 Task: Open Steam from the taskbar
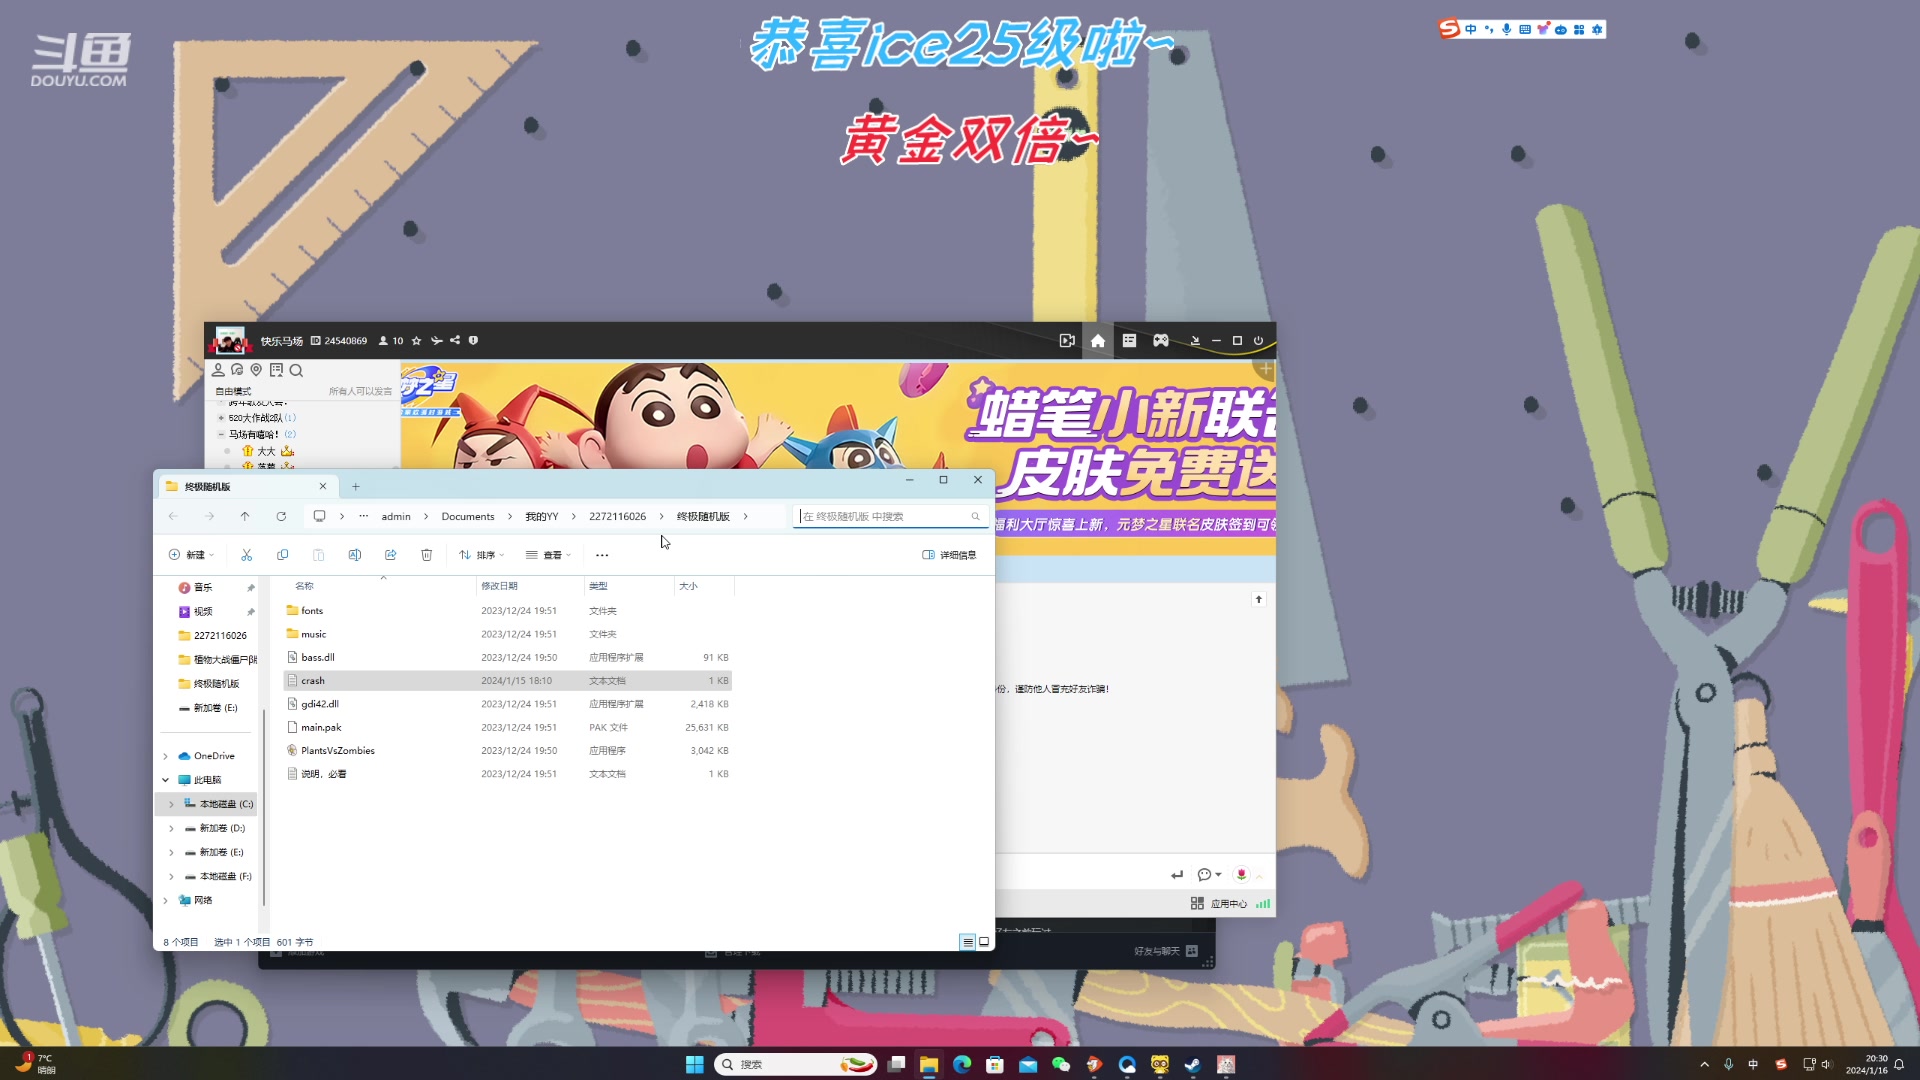[1193, 1064]
